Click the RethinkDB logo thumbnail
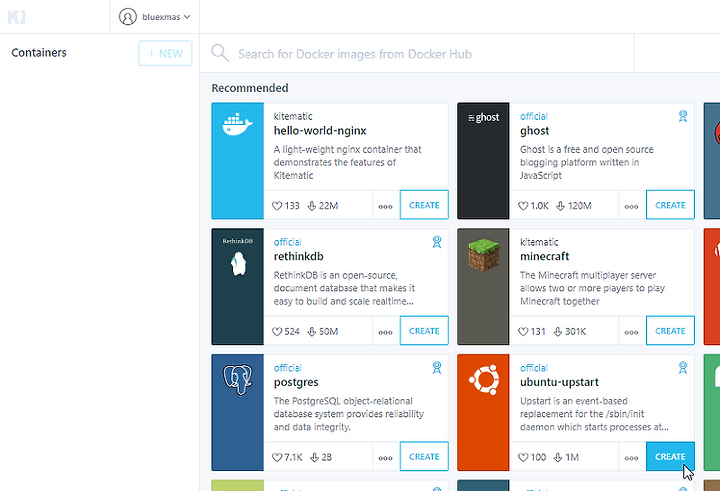This screenshot has width=720, height=491. point(237,287)
